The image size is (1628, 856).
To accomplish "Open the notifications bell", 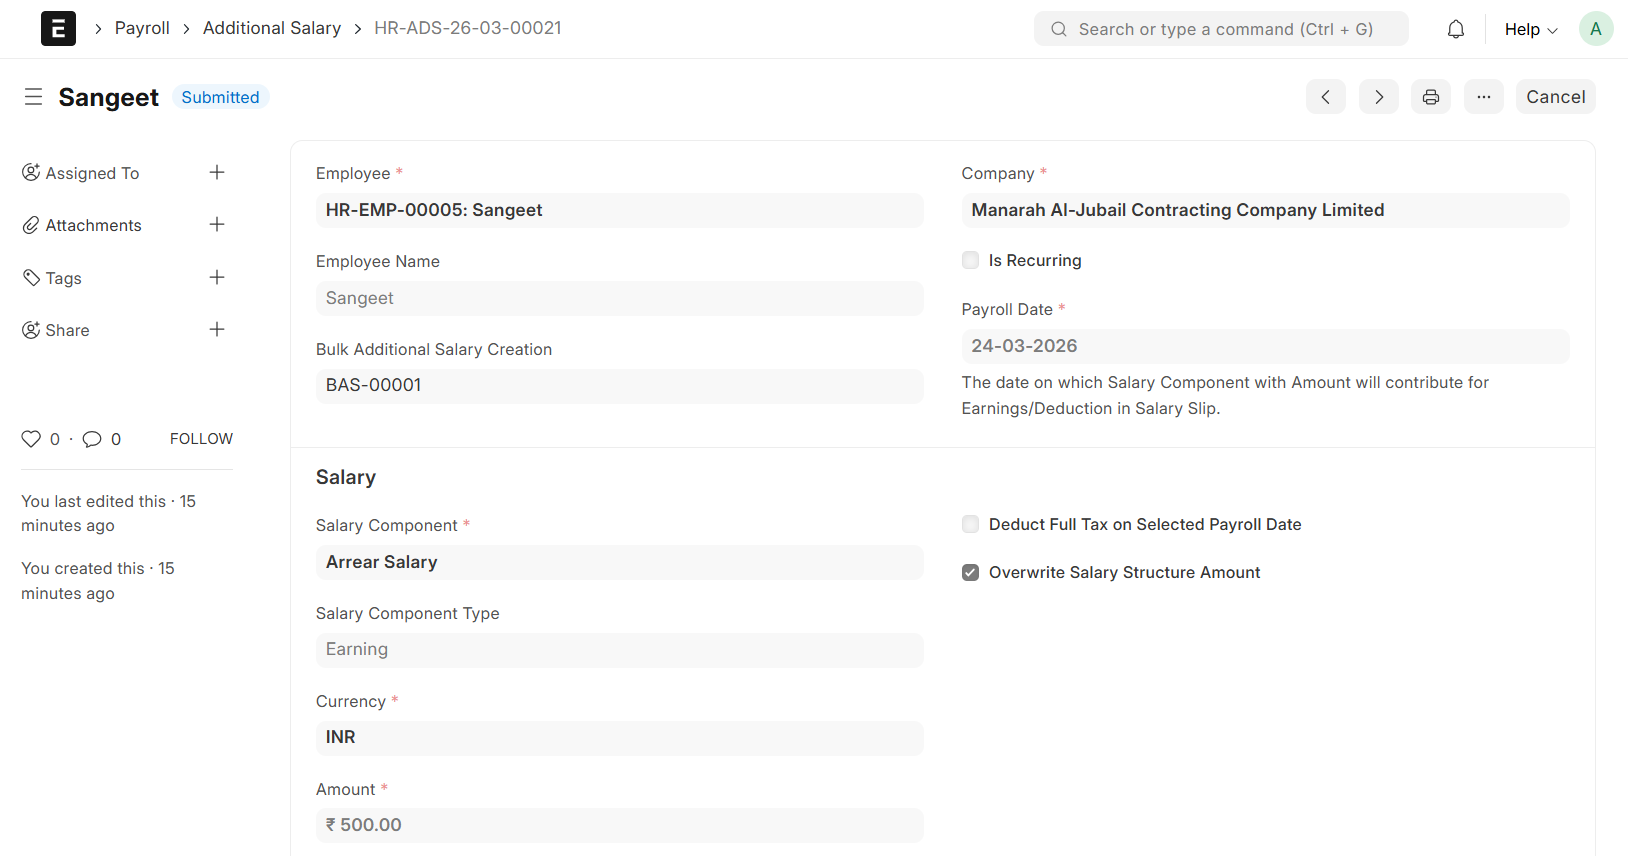I will 1455,30.
